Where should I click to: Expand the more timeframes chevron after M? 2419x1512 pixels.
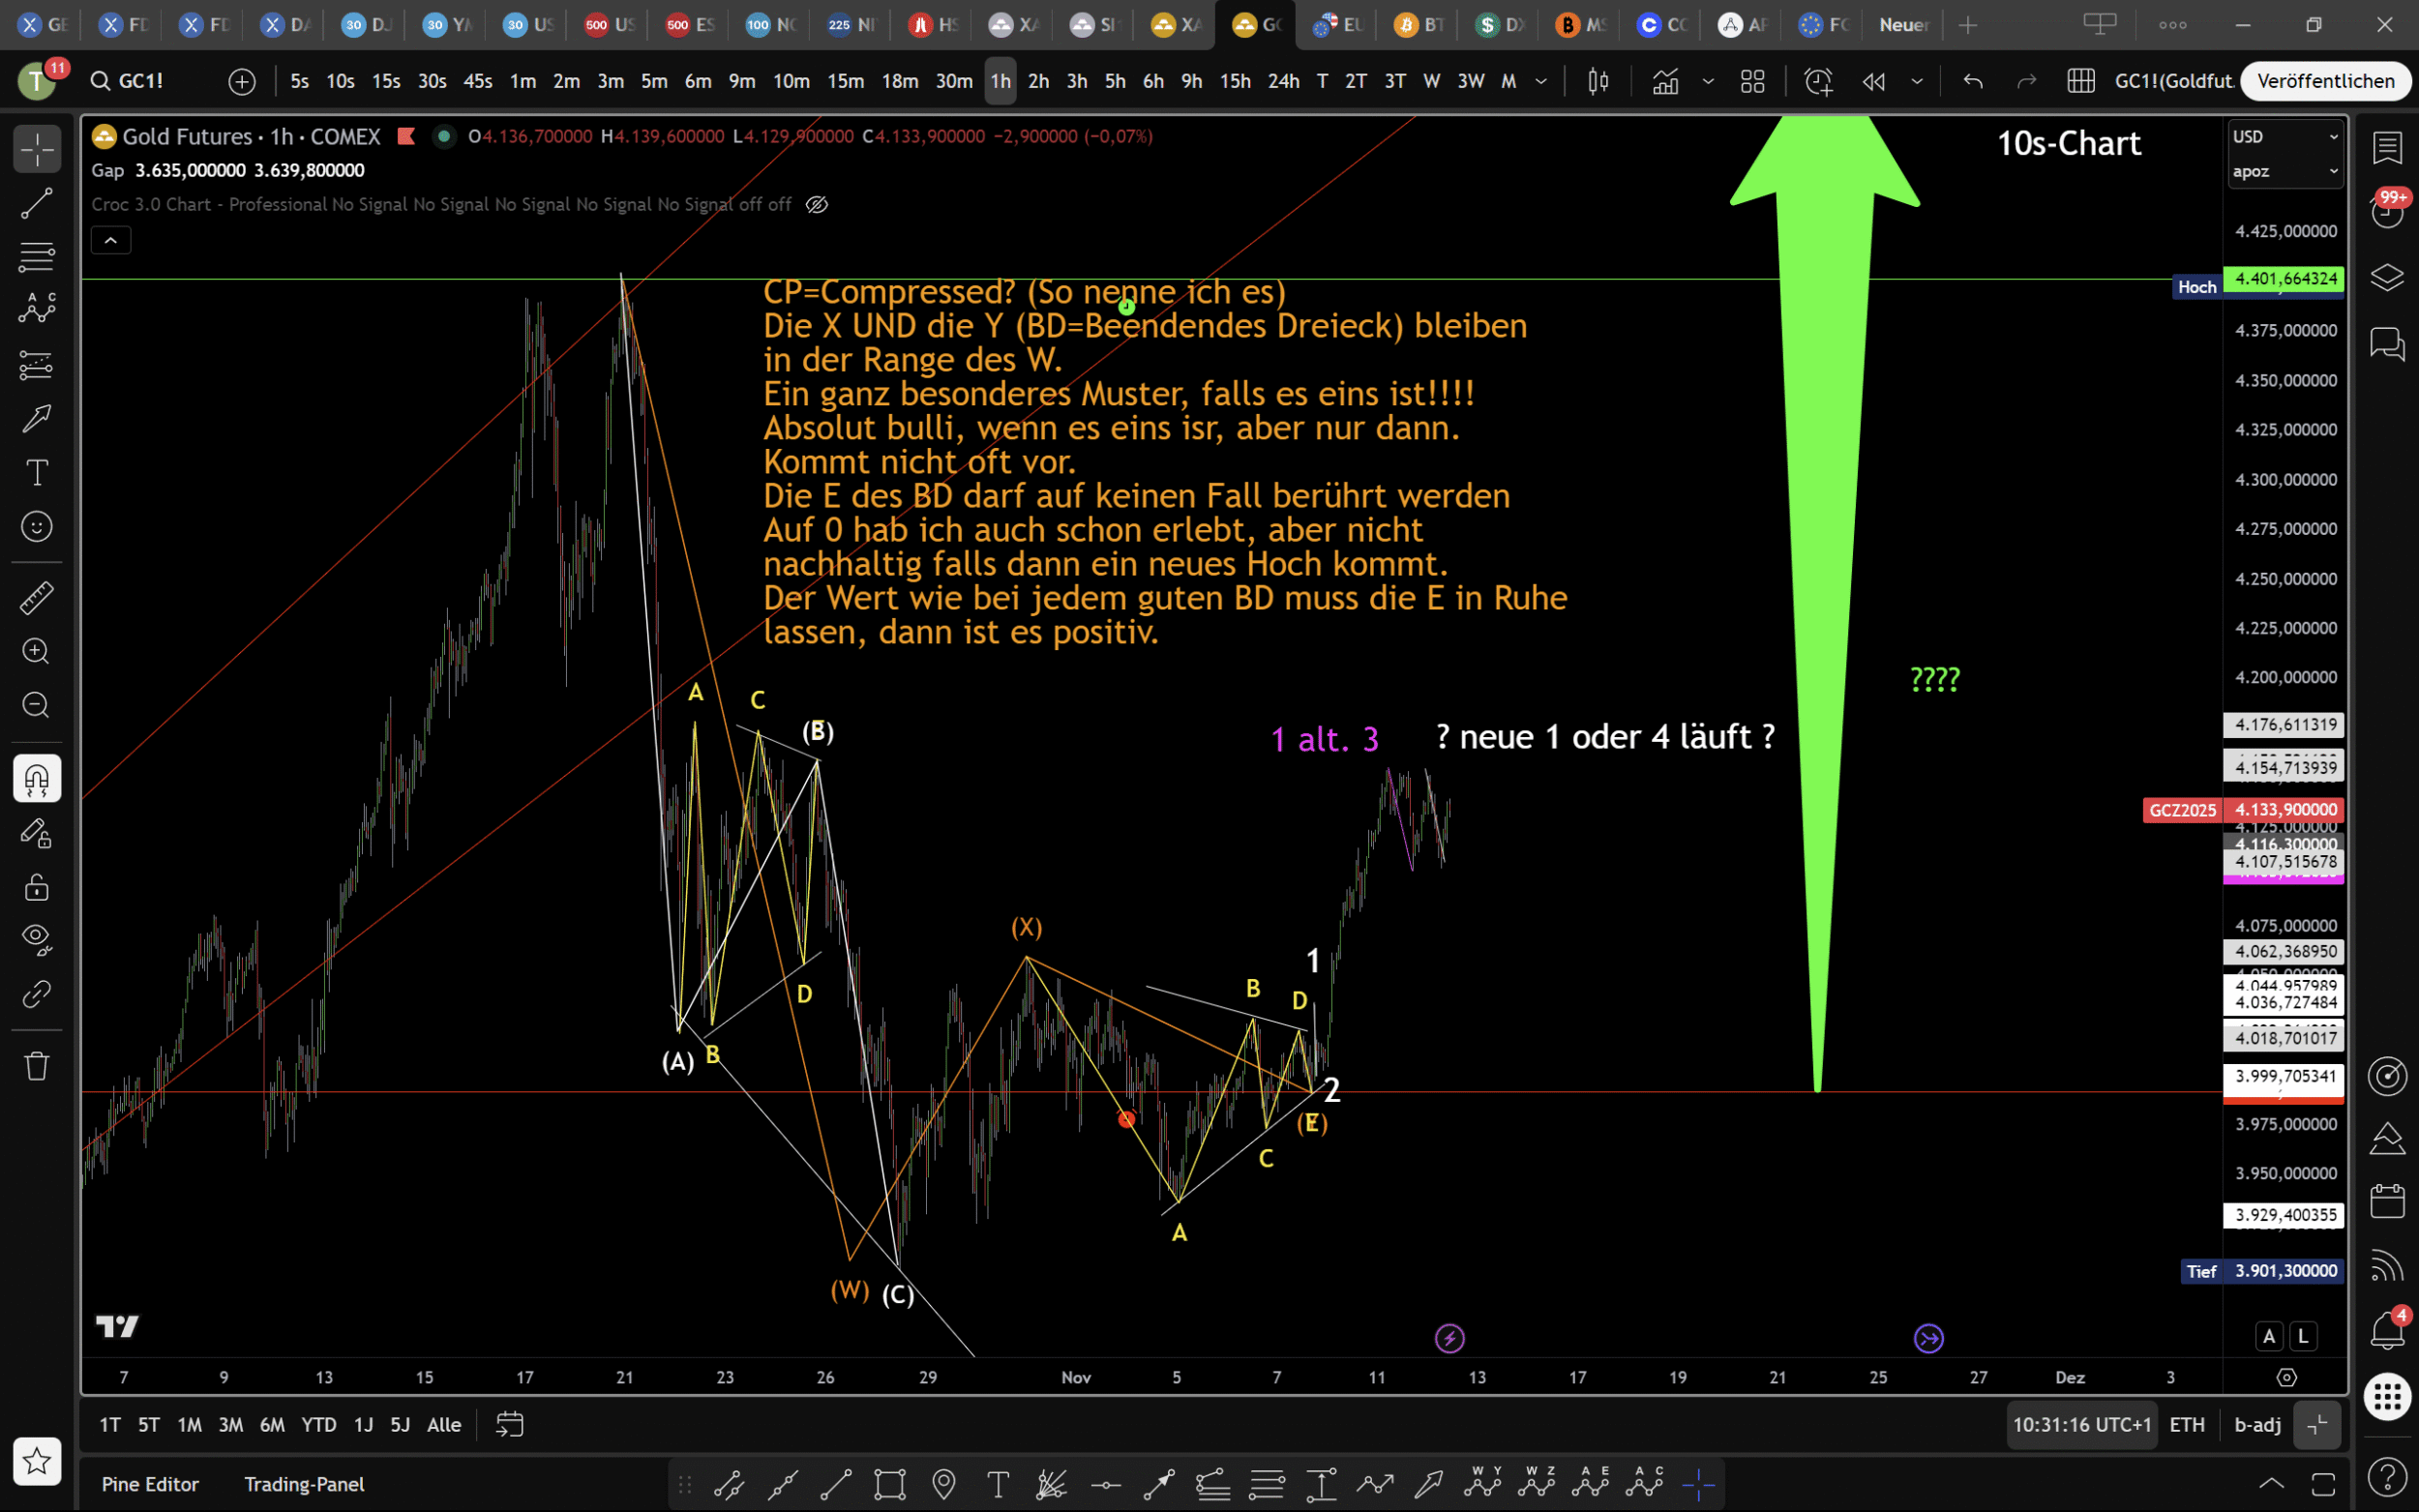pos(1541,81)
